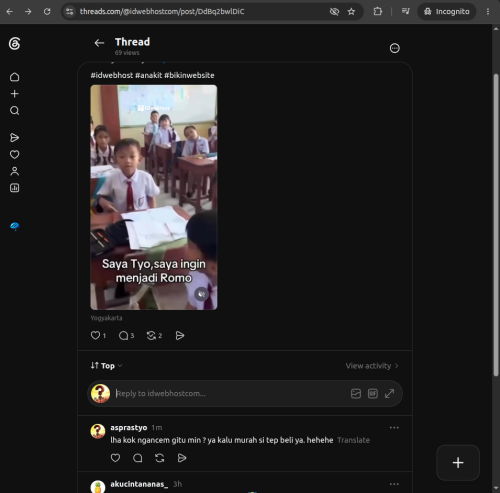Go back with the Thread back arrow
This screenshot has height=493, width=500.
point(99,43)
